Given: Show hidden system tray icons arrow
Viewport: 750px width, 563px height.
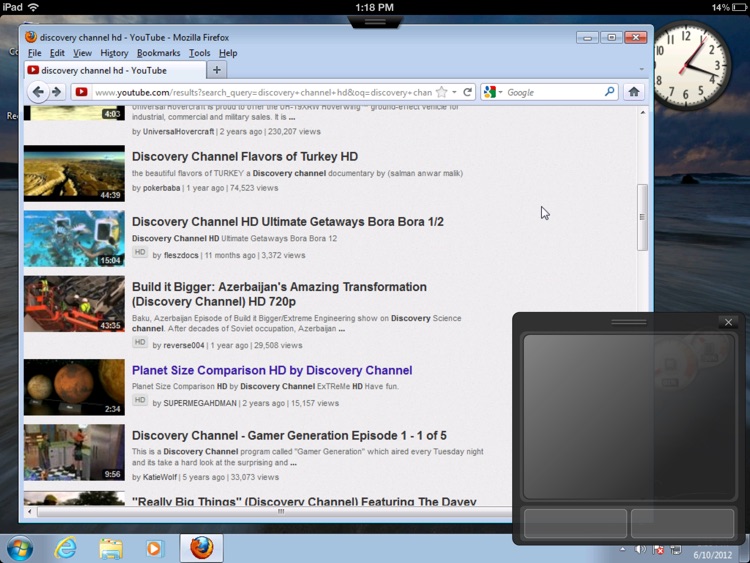Looking at the screenshot, I should point(622,549).
